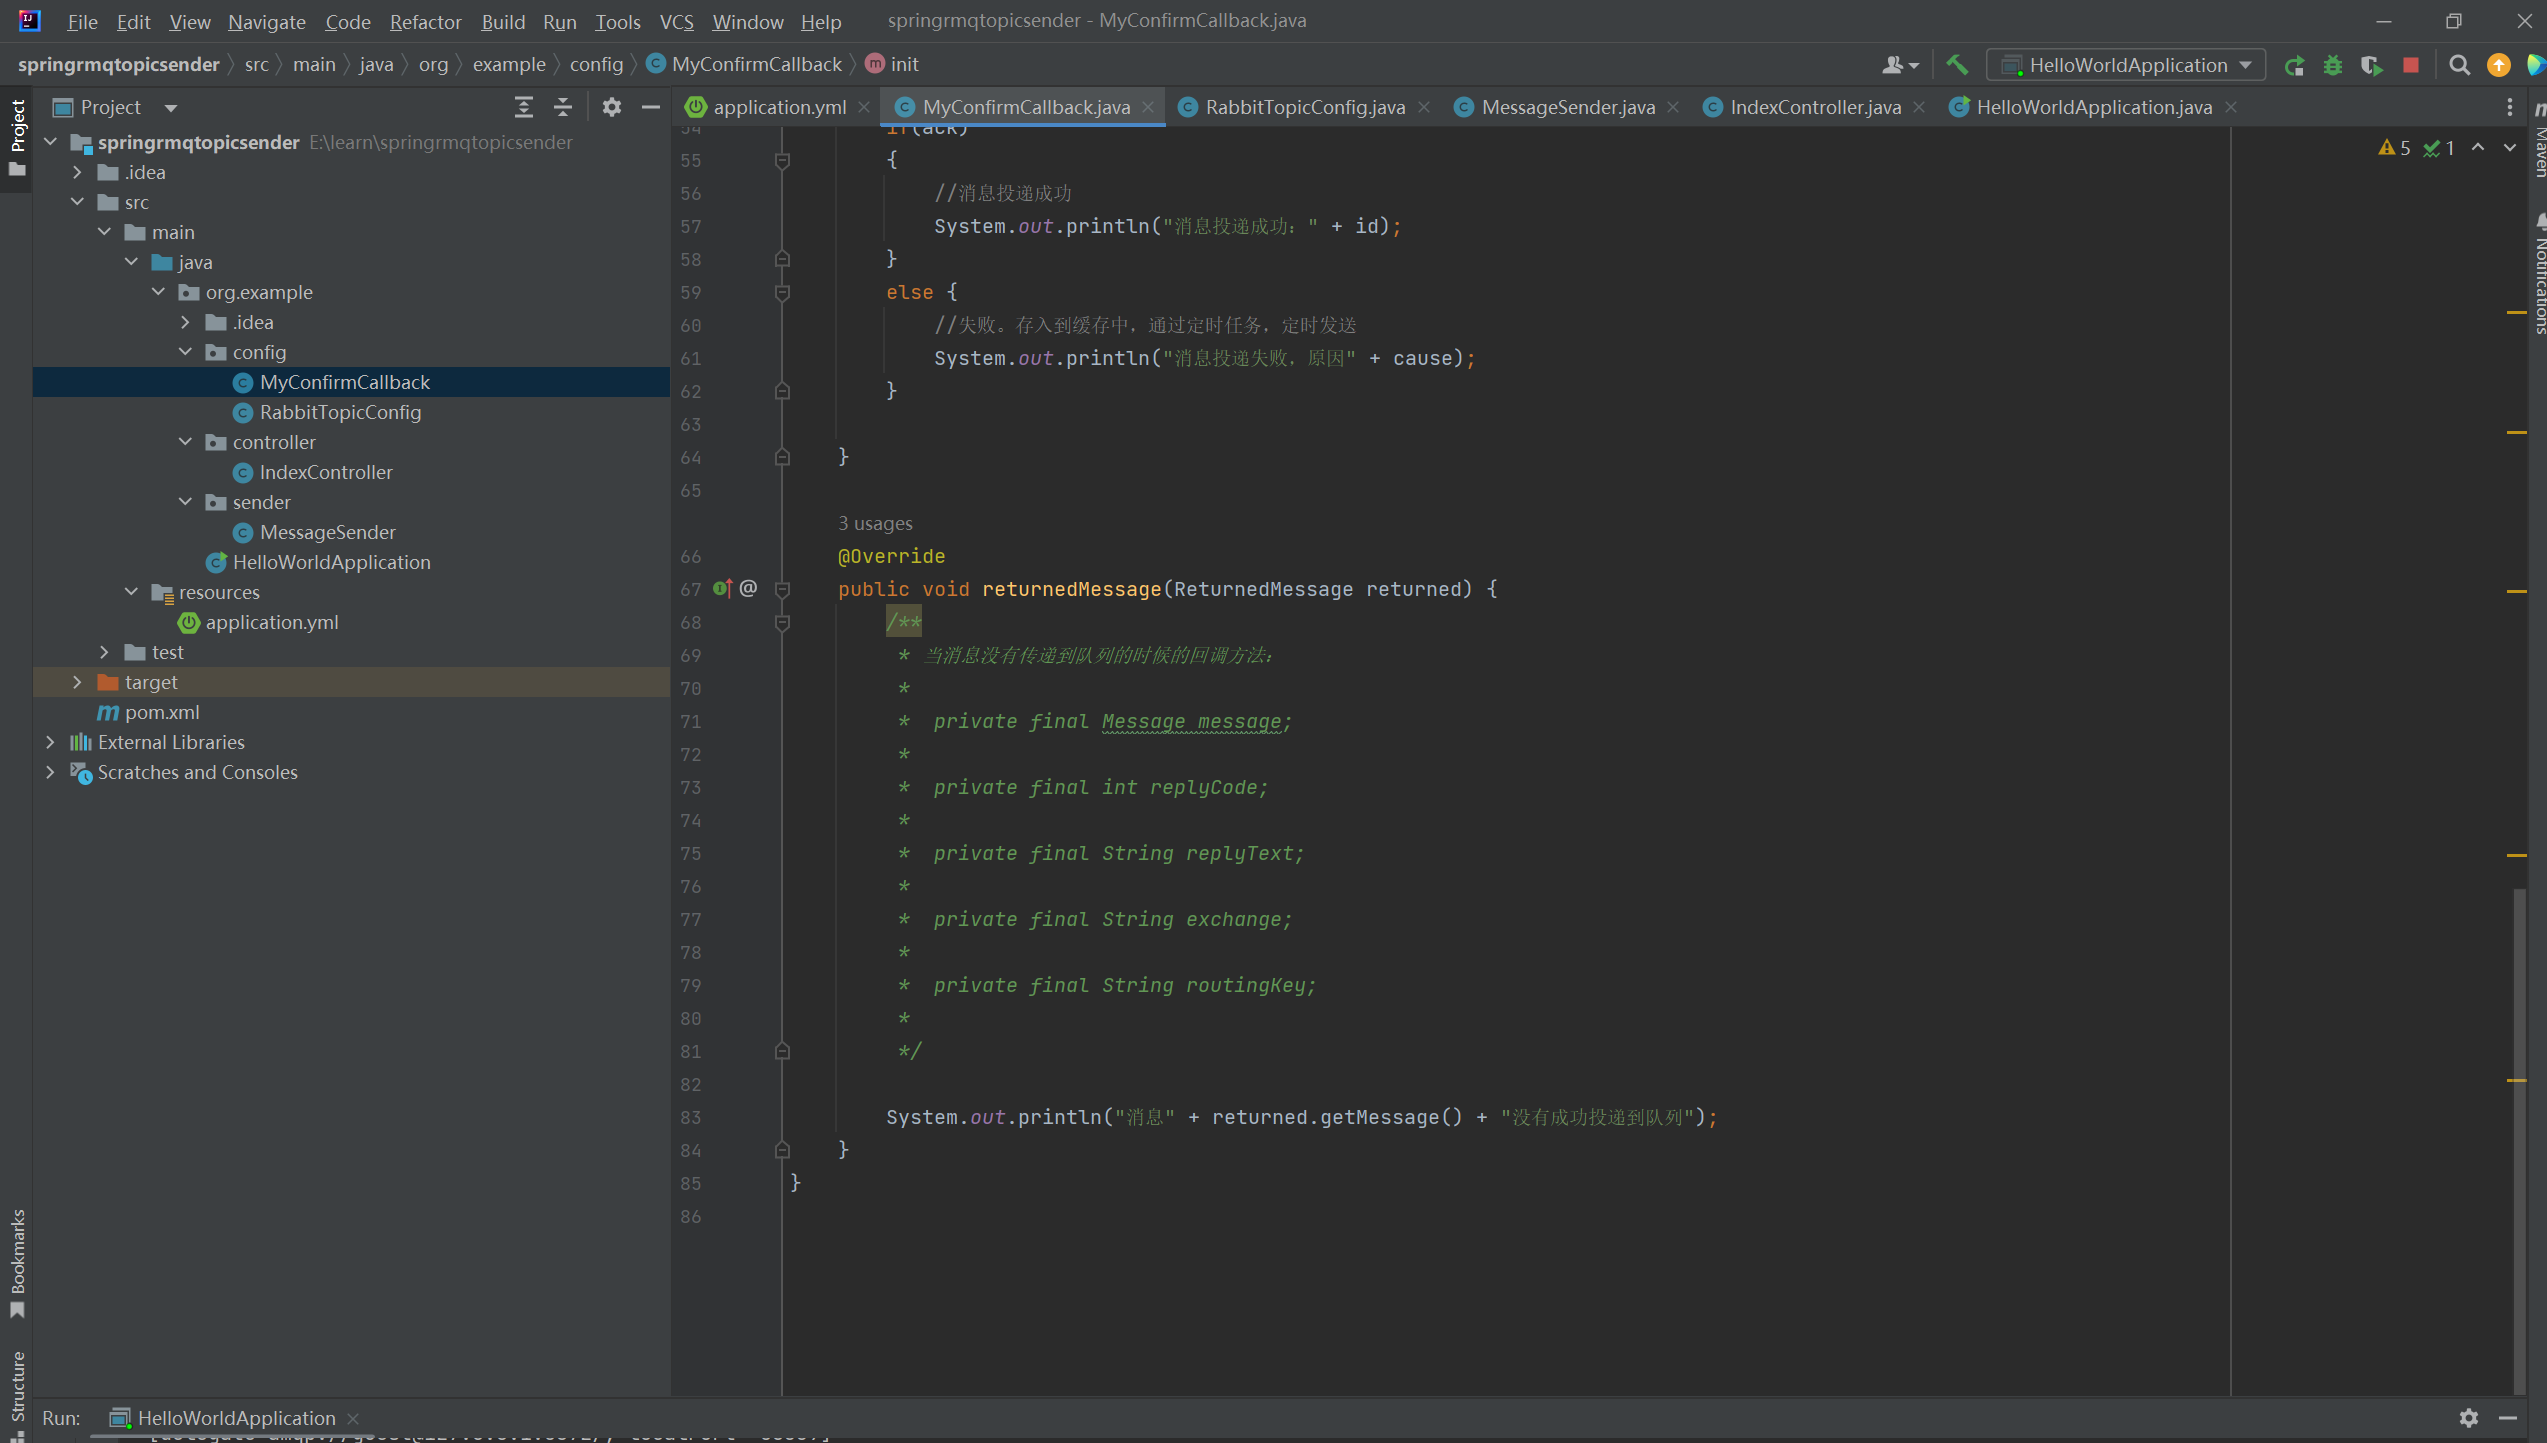2547x1443 pixels.
Task: Click the Build project hammer icon
Action: coord(1956,65)
